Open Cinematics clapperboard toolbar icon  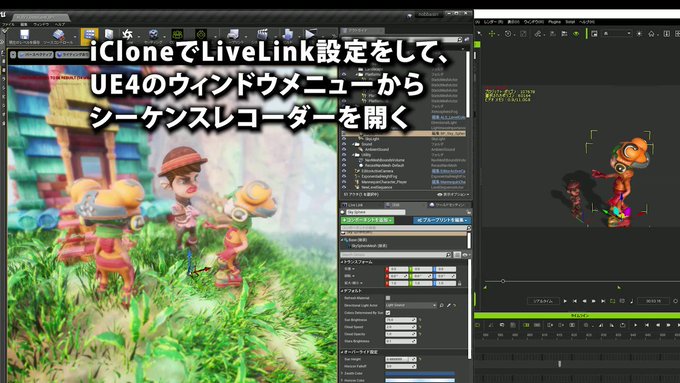(262, 35)
